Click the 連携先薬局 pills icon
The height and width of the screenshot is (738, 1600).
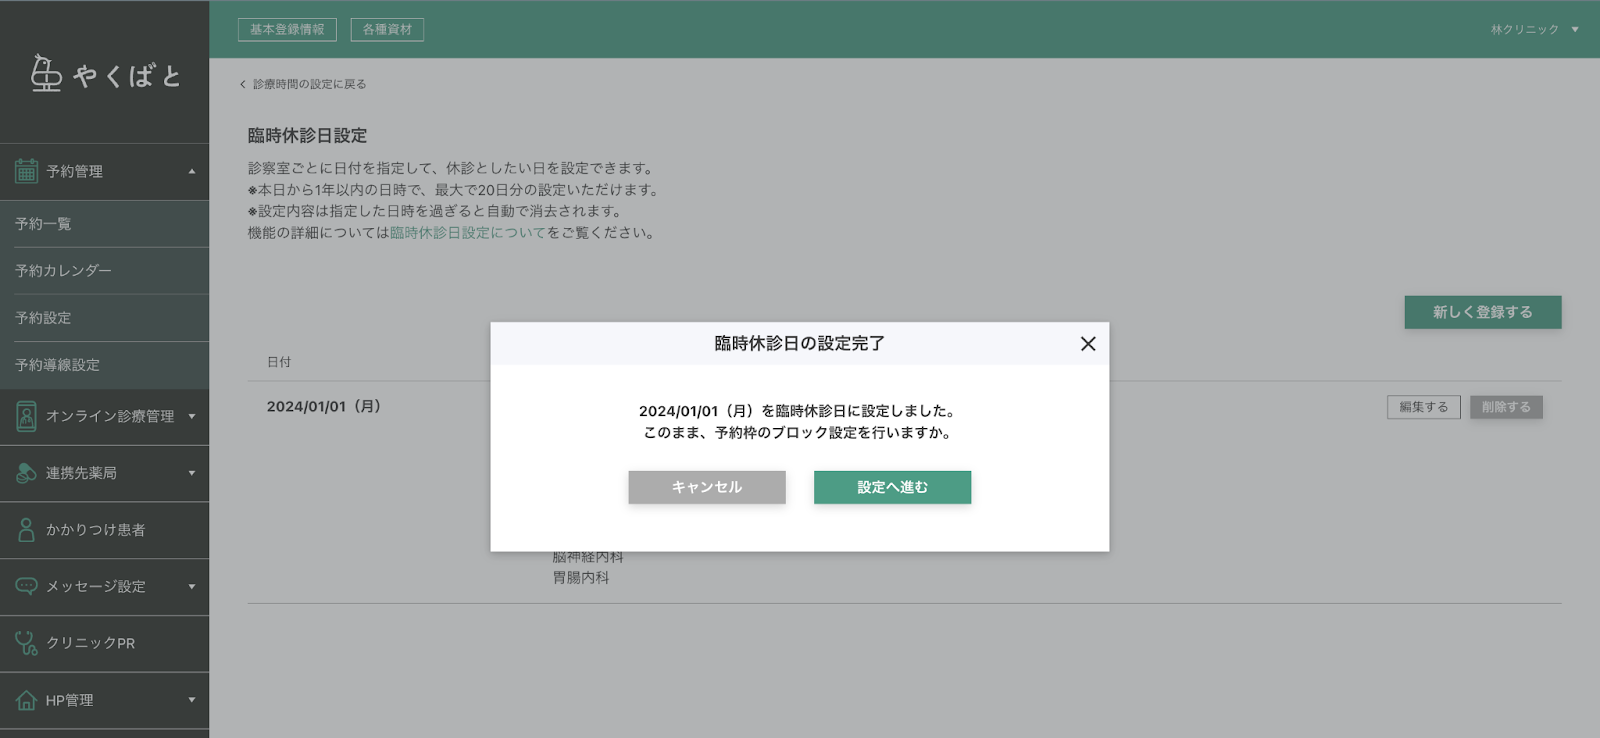tap(26, 473)
